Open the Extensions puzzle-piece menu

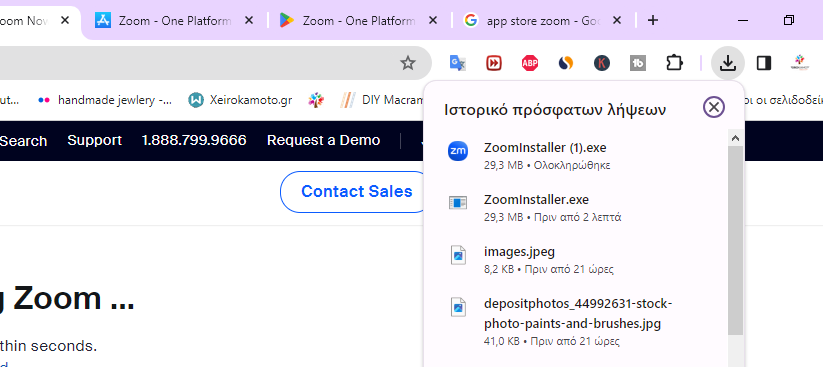point(674,64)
